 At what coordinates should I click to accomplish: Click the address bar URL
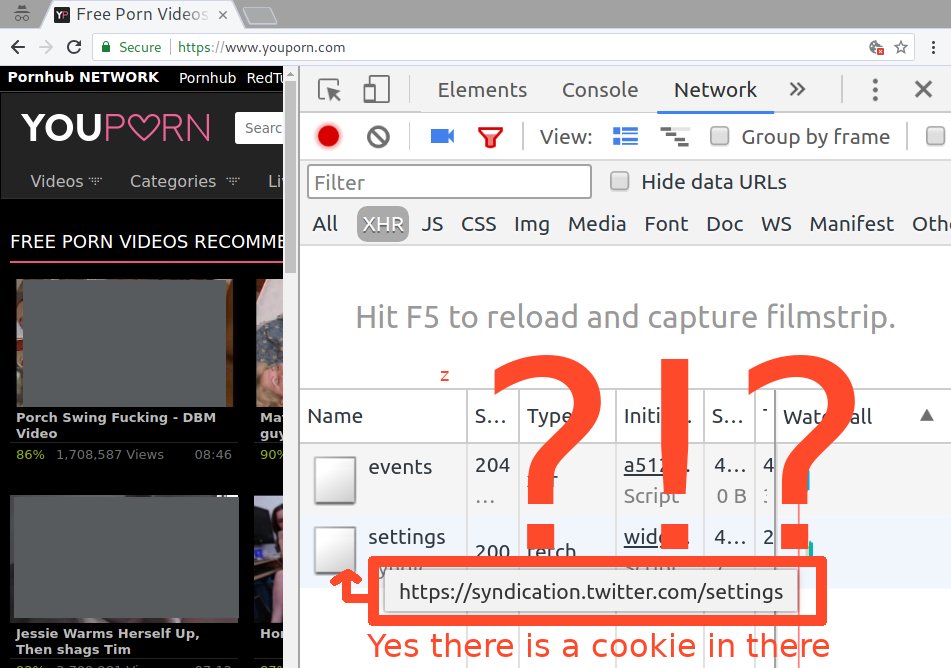(261, 47)
